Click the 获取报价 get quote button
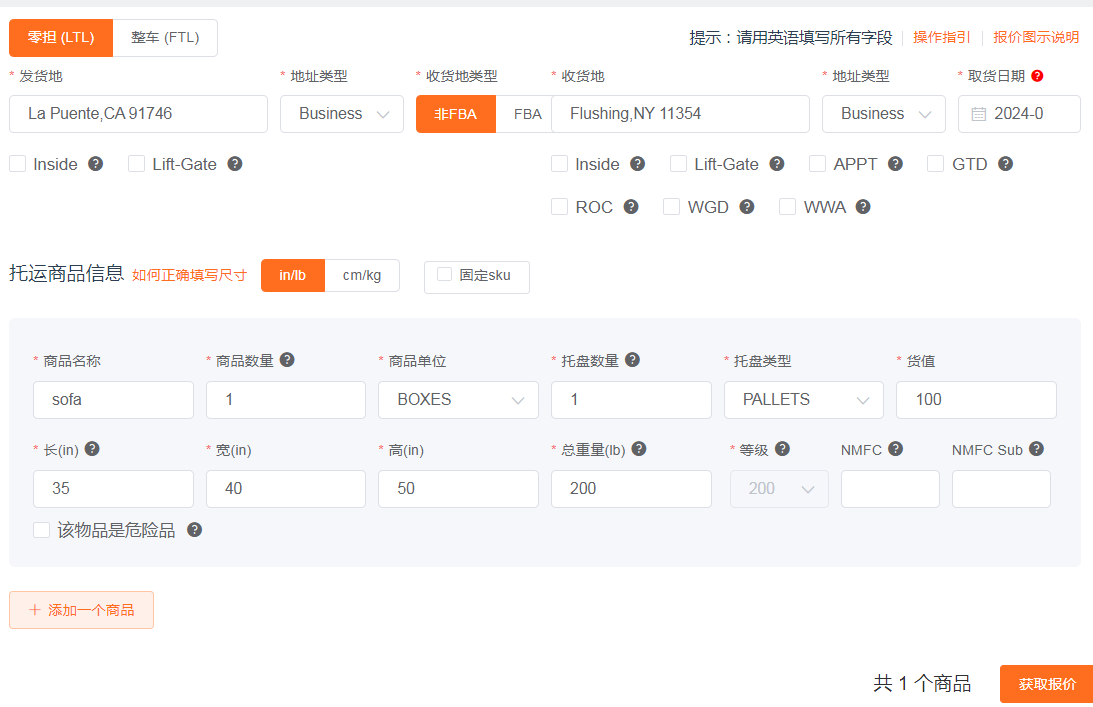The image size is (1093, 707). (1046, 684)
